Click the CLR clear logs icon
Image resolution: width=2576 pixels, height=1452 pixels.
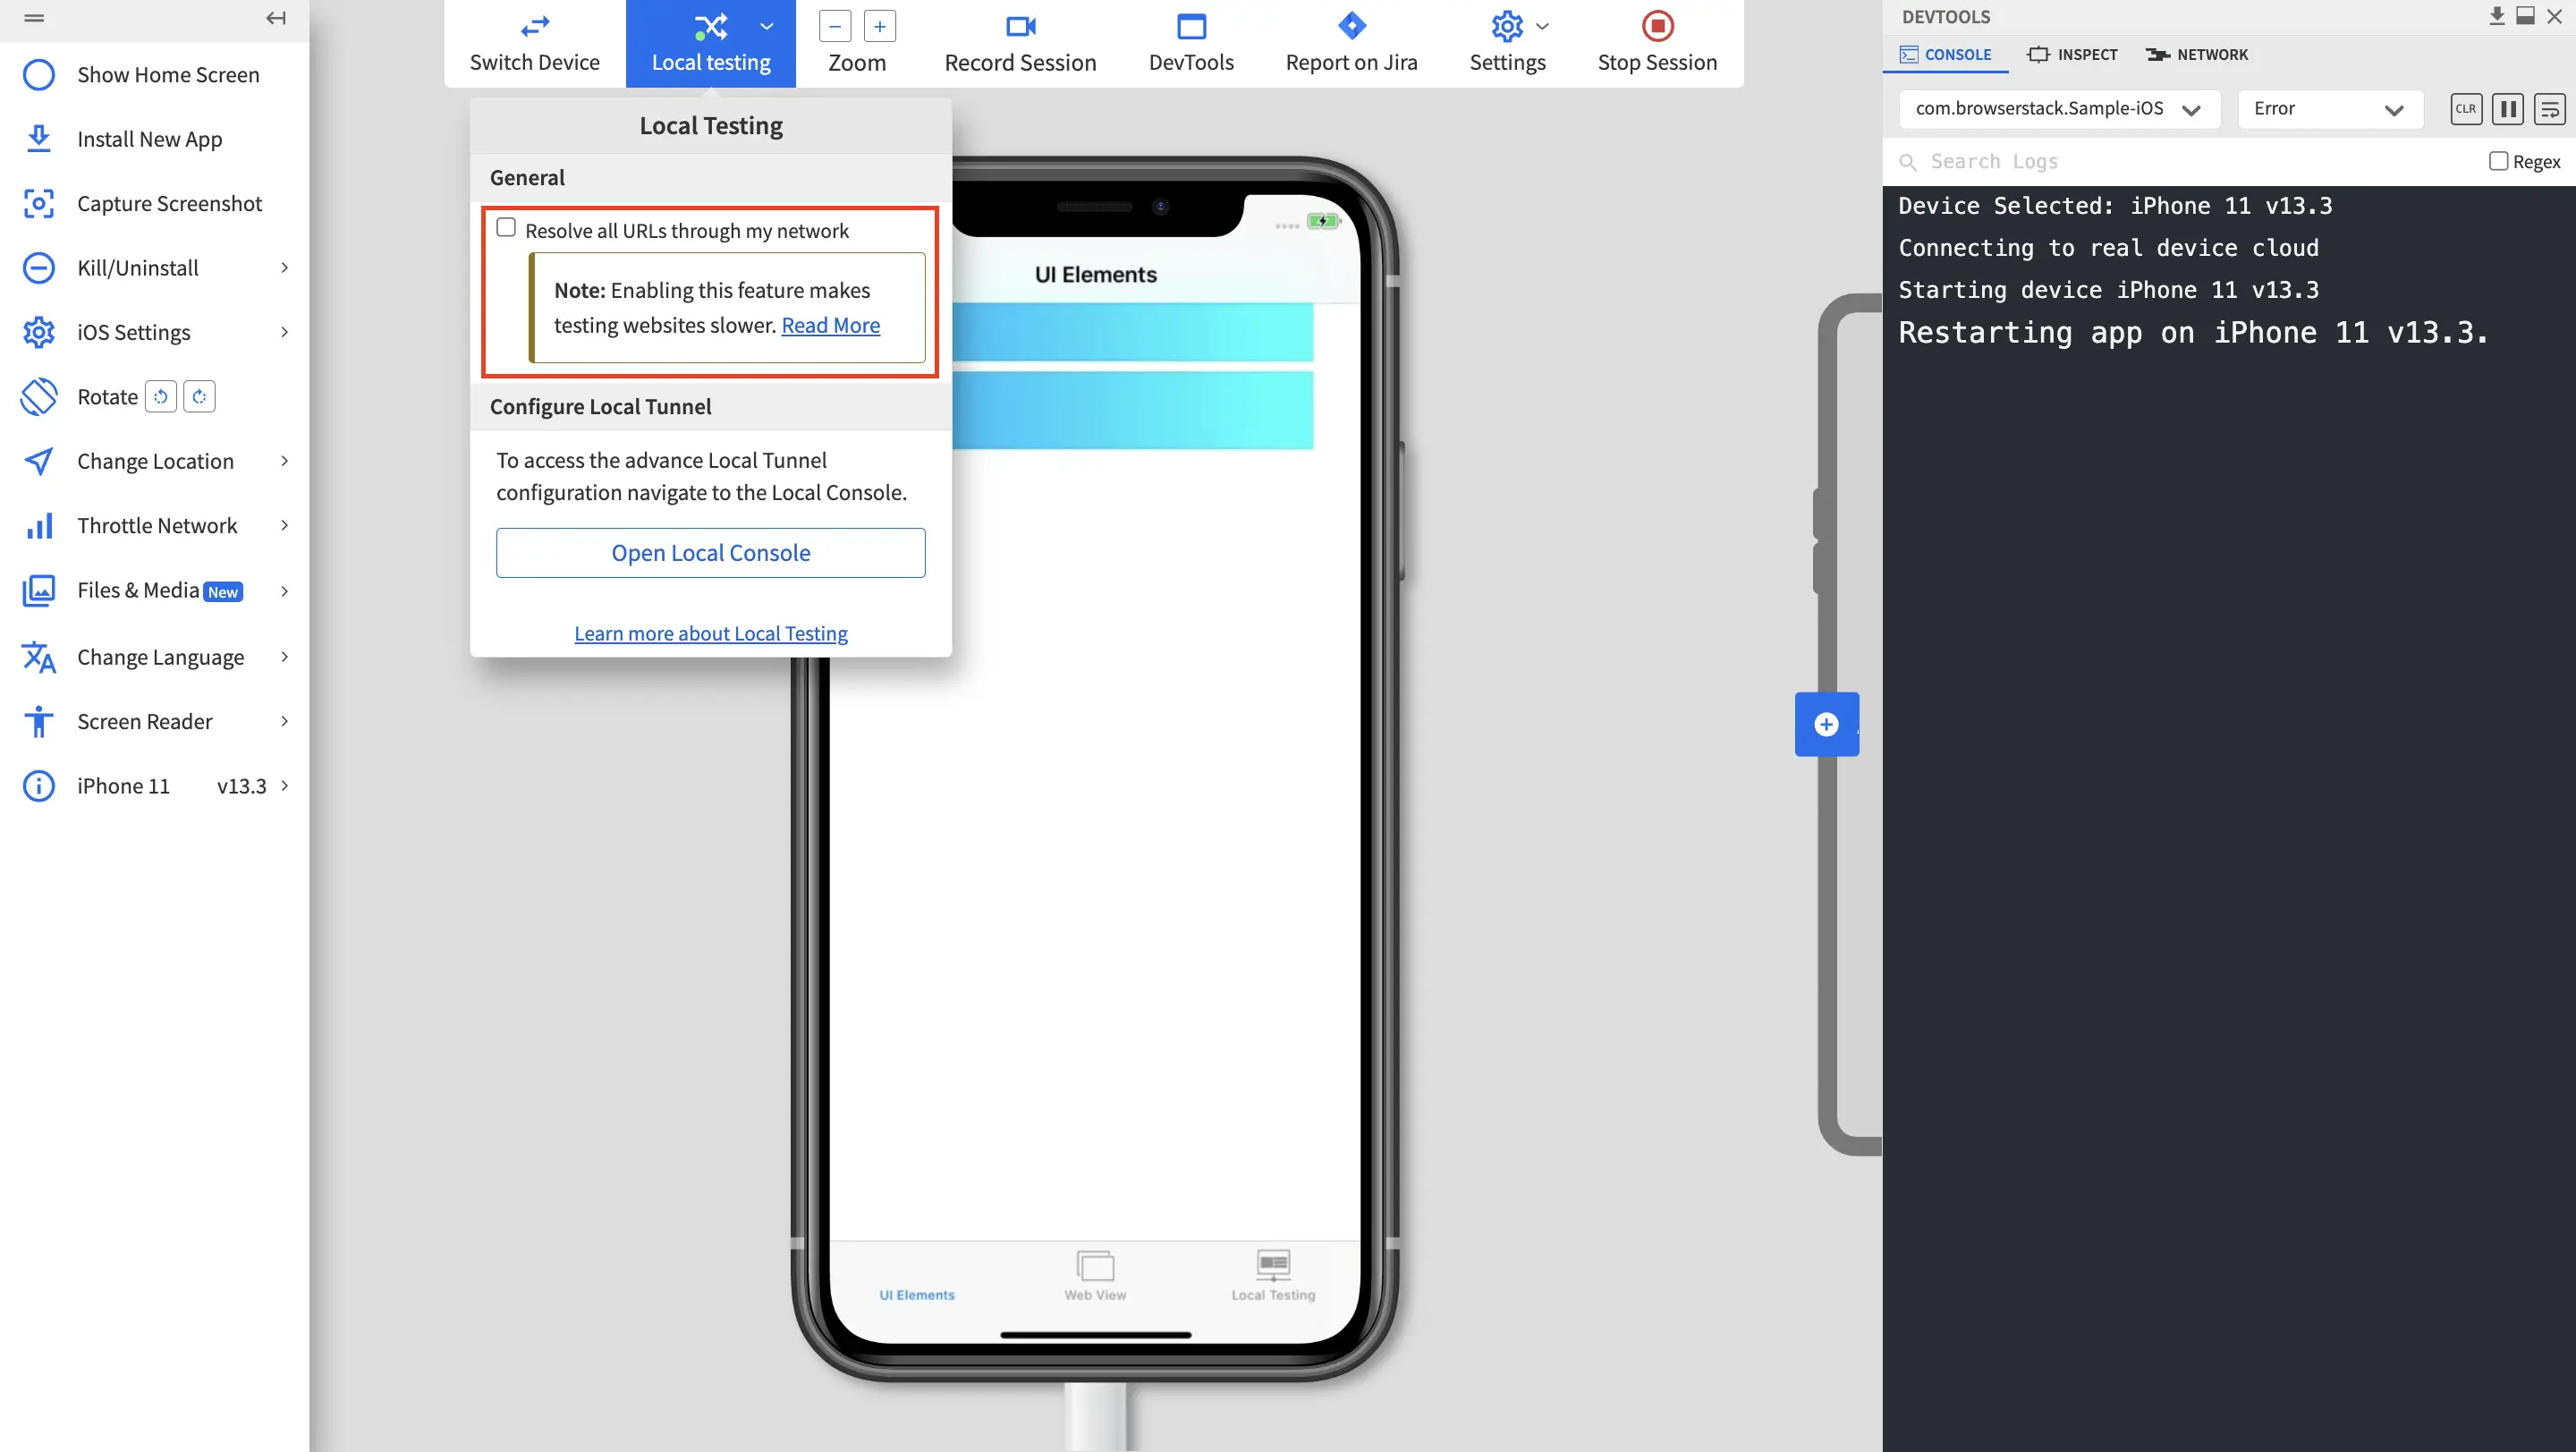[2465, 109]
